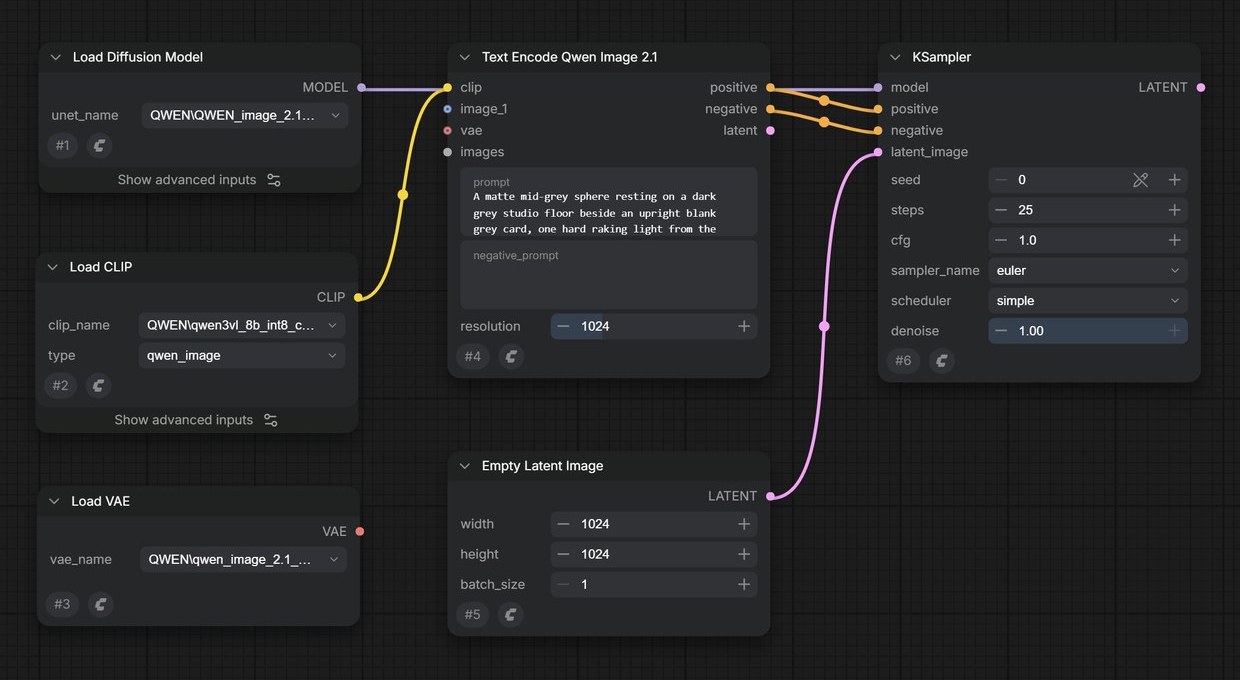Open the sampler_name dropdown
This screenshot has width=1240, height=680.
tap(1088, 270)
